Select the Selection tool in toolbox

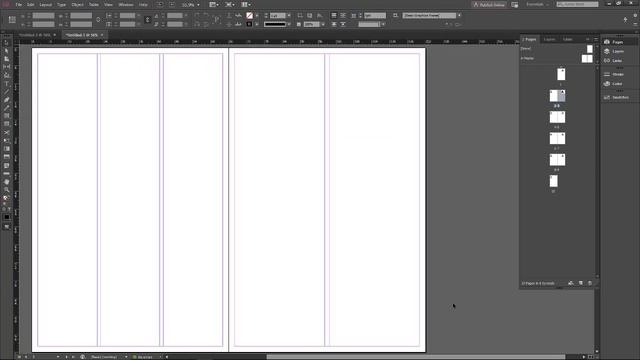[x=7, y=43]
